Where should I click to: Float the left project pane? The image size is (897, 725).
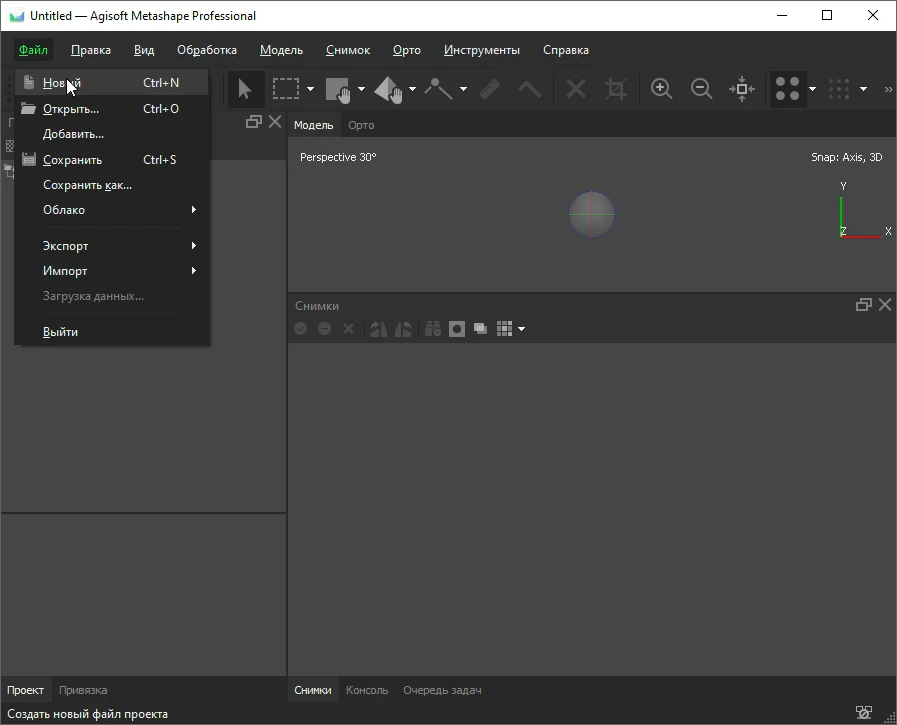point(253,122)
